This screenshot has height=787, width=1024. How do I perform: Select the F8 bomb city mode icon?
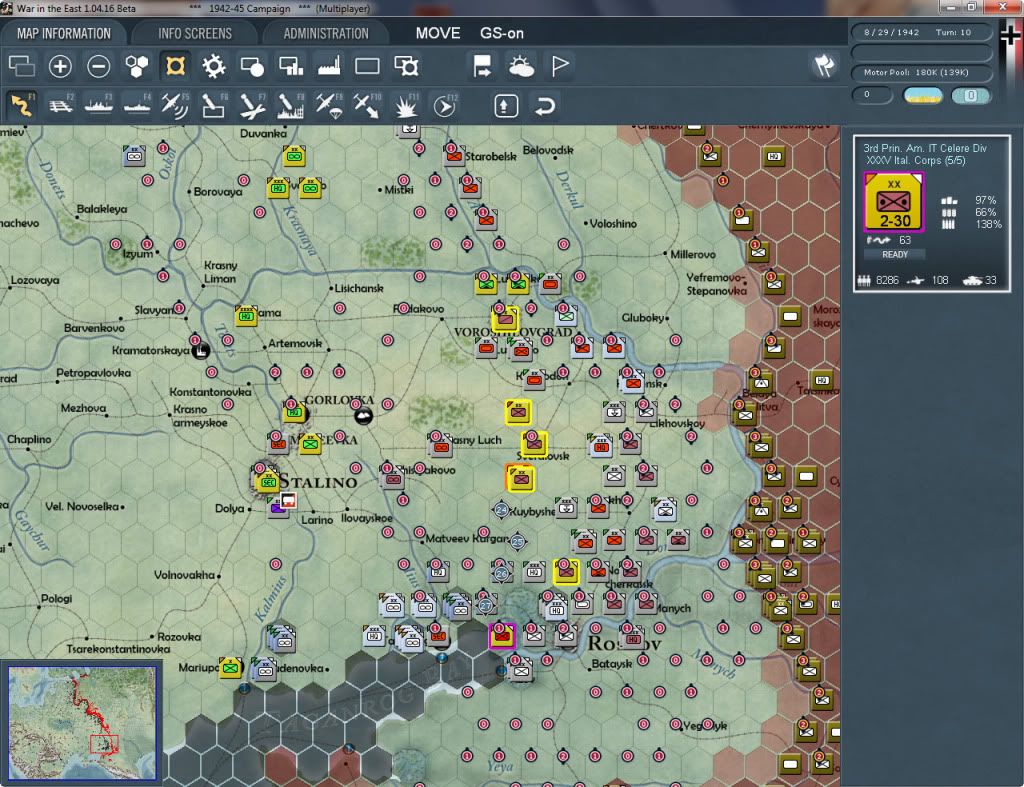291,105
